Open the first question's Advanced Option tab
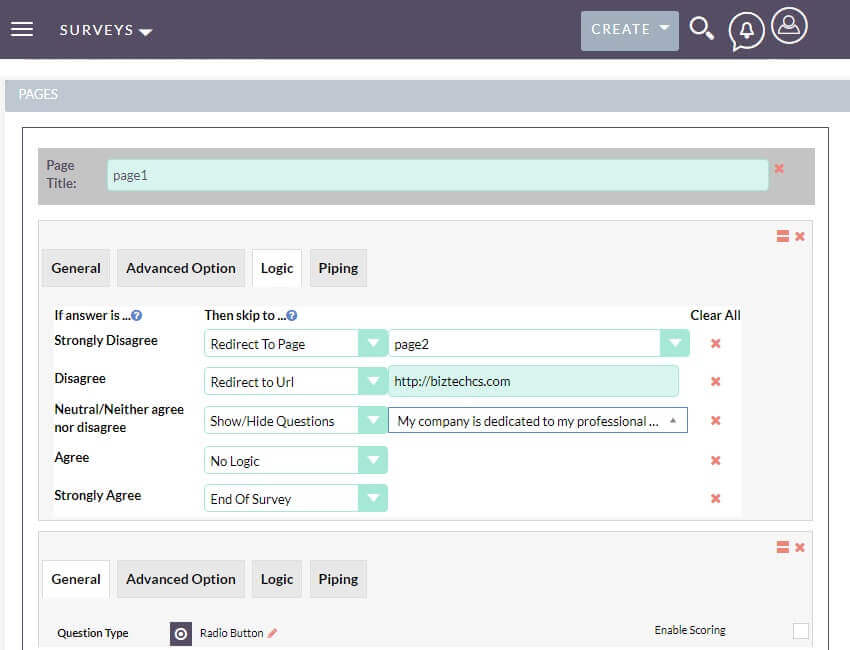This screenshot has height=650, width=850. tap(181, 268)
